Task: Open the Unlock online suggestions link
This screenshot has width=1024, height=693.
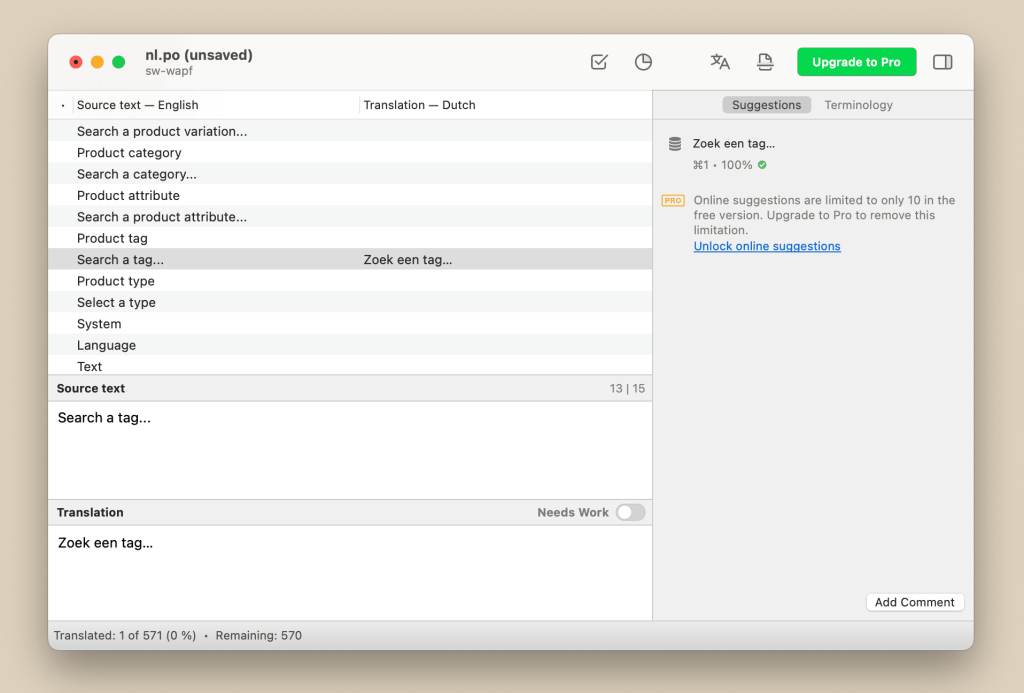Action: click(x=766, y=246)
